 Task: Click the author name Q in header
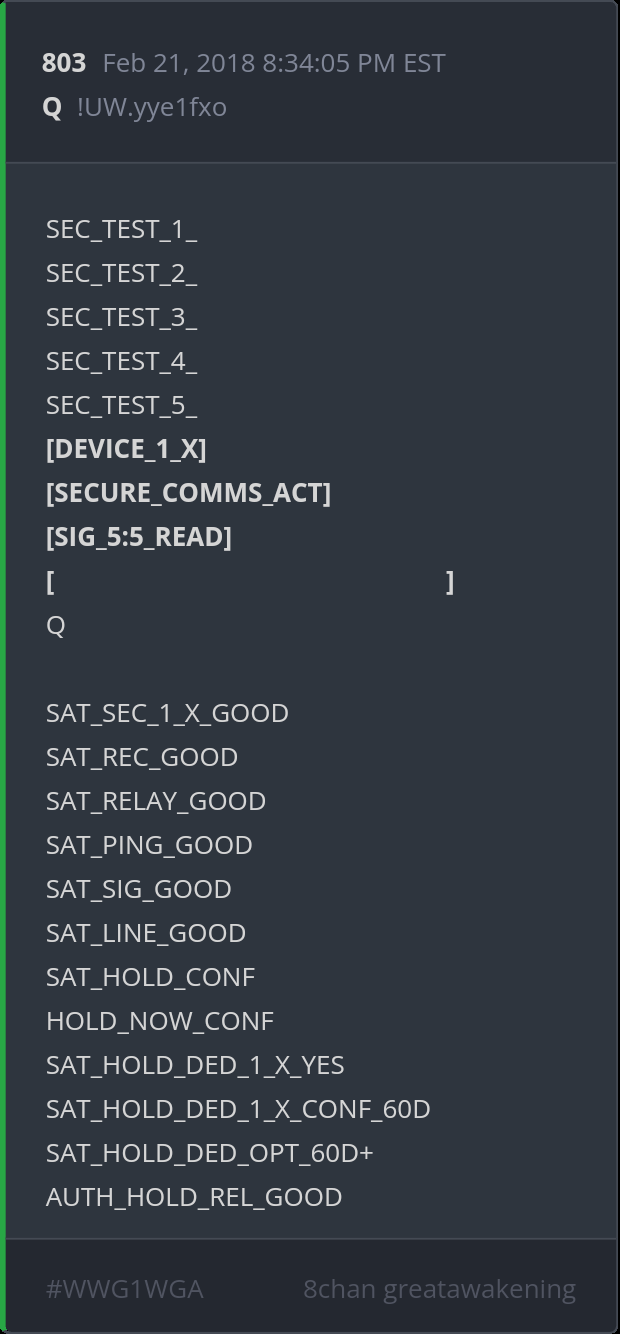click(52, 107)
